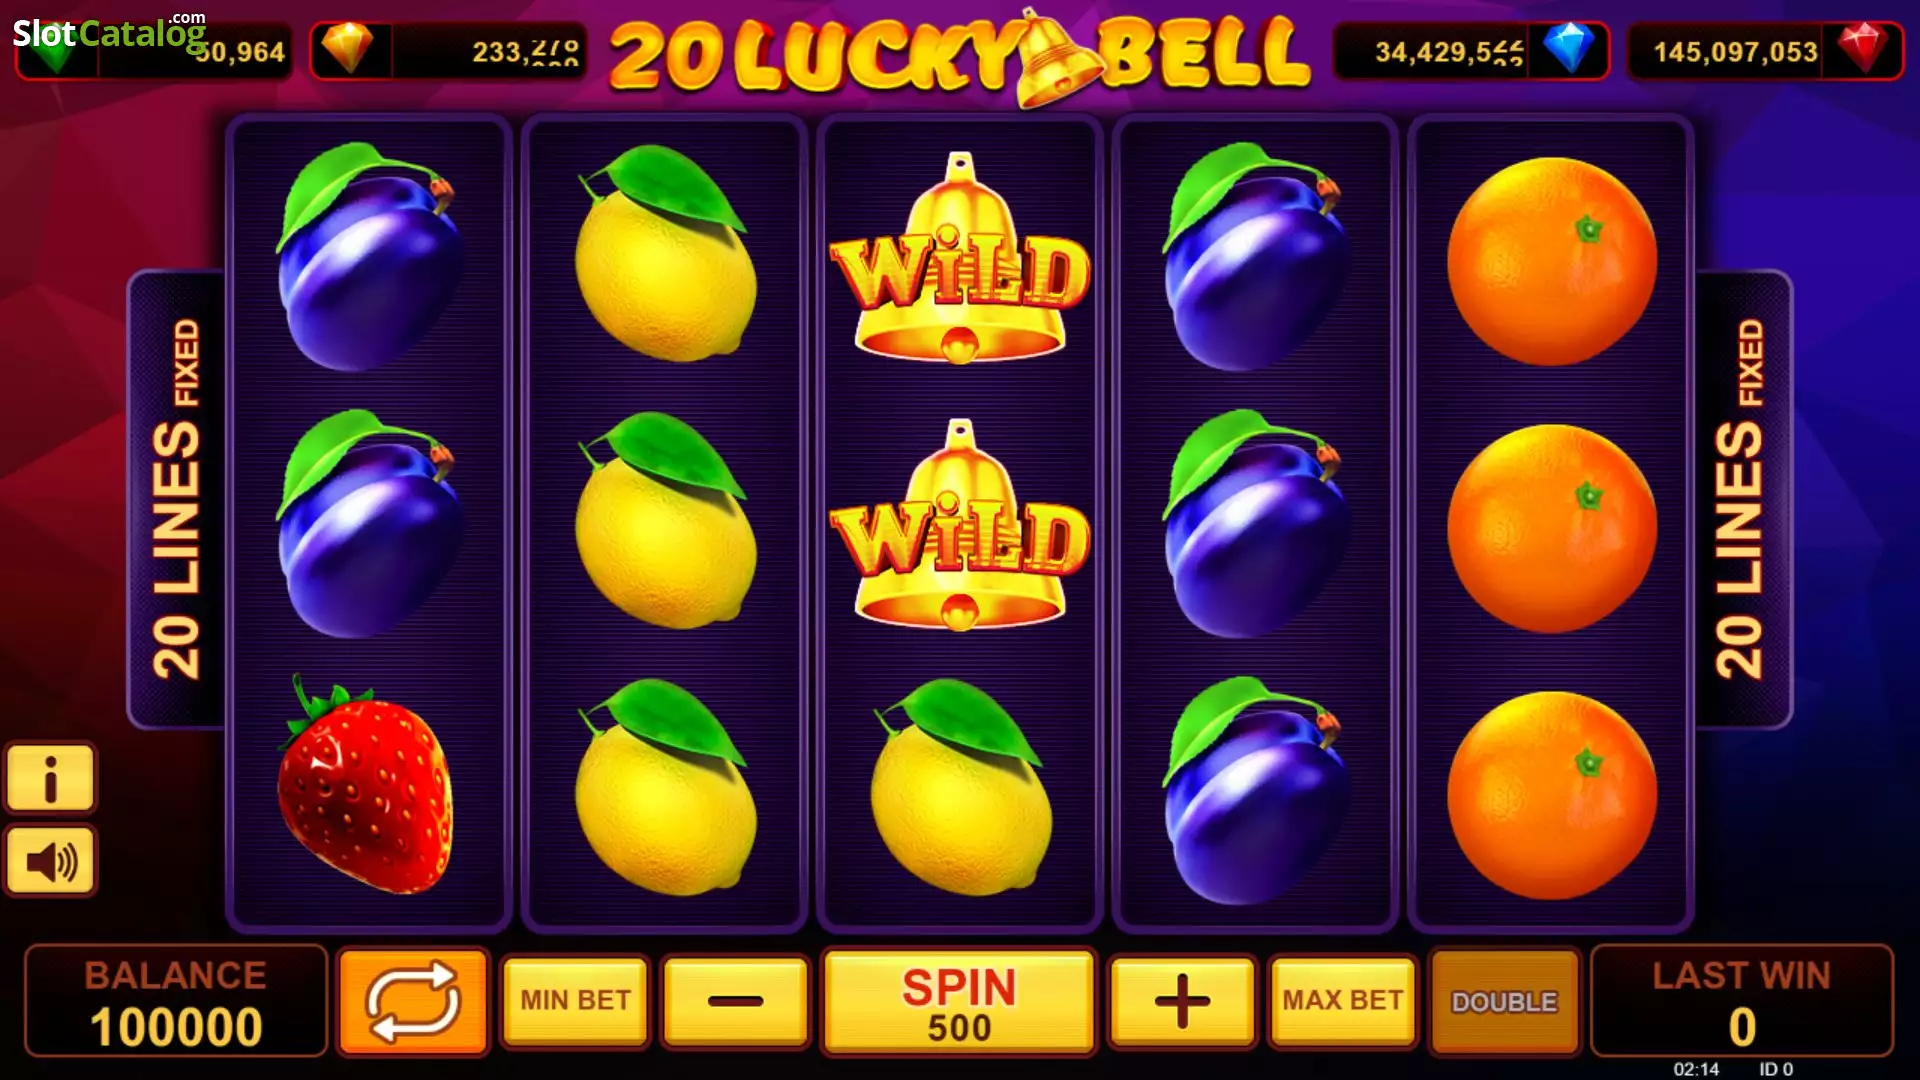
Task: Mute sound with the speaker icon
Action: point(50,861)
